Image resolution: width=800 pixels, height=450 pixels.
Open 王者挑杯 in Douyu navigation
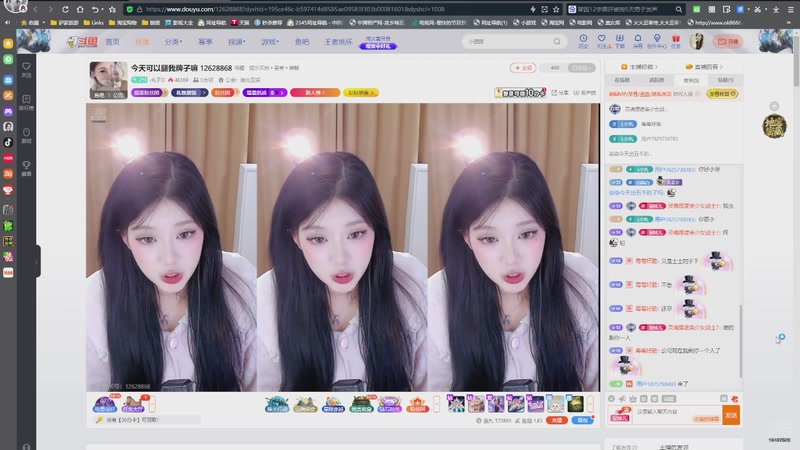(338, 42)
